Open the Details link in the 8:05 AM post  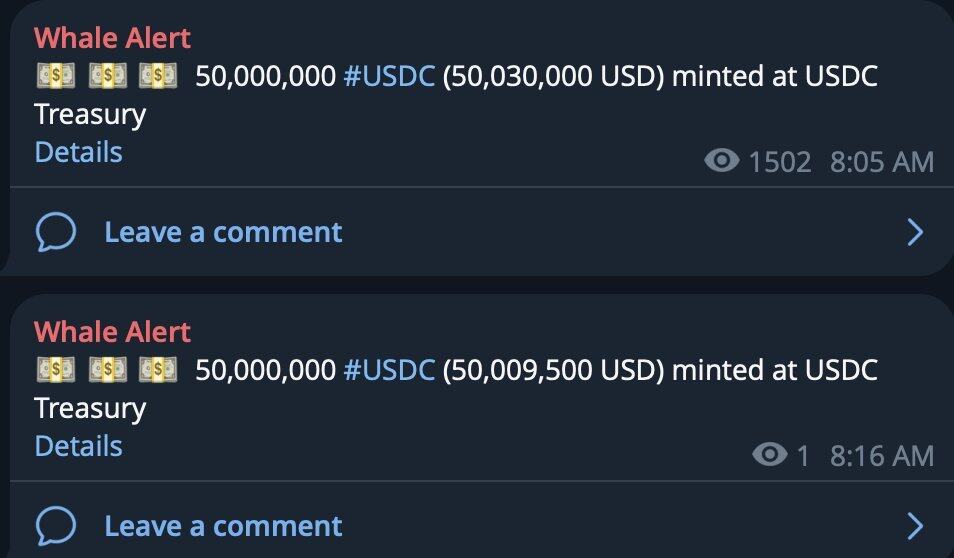click(78, 152)
